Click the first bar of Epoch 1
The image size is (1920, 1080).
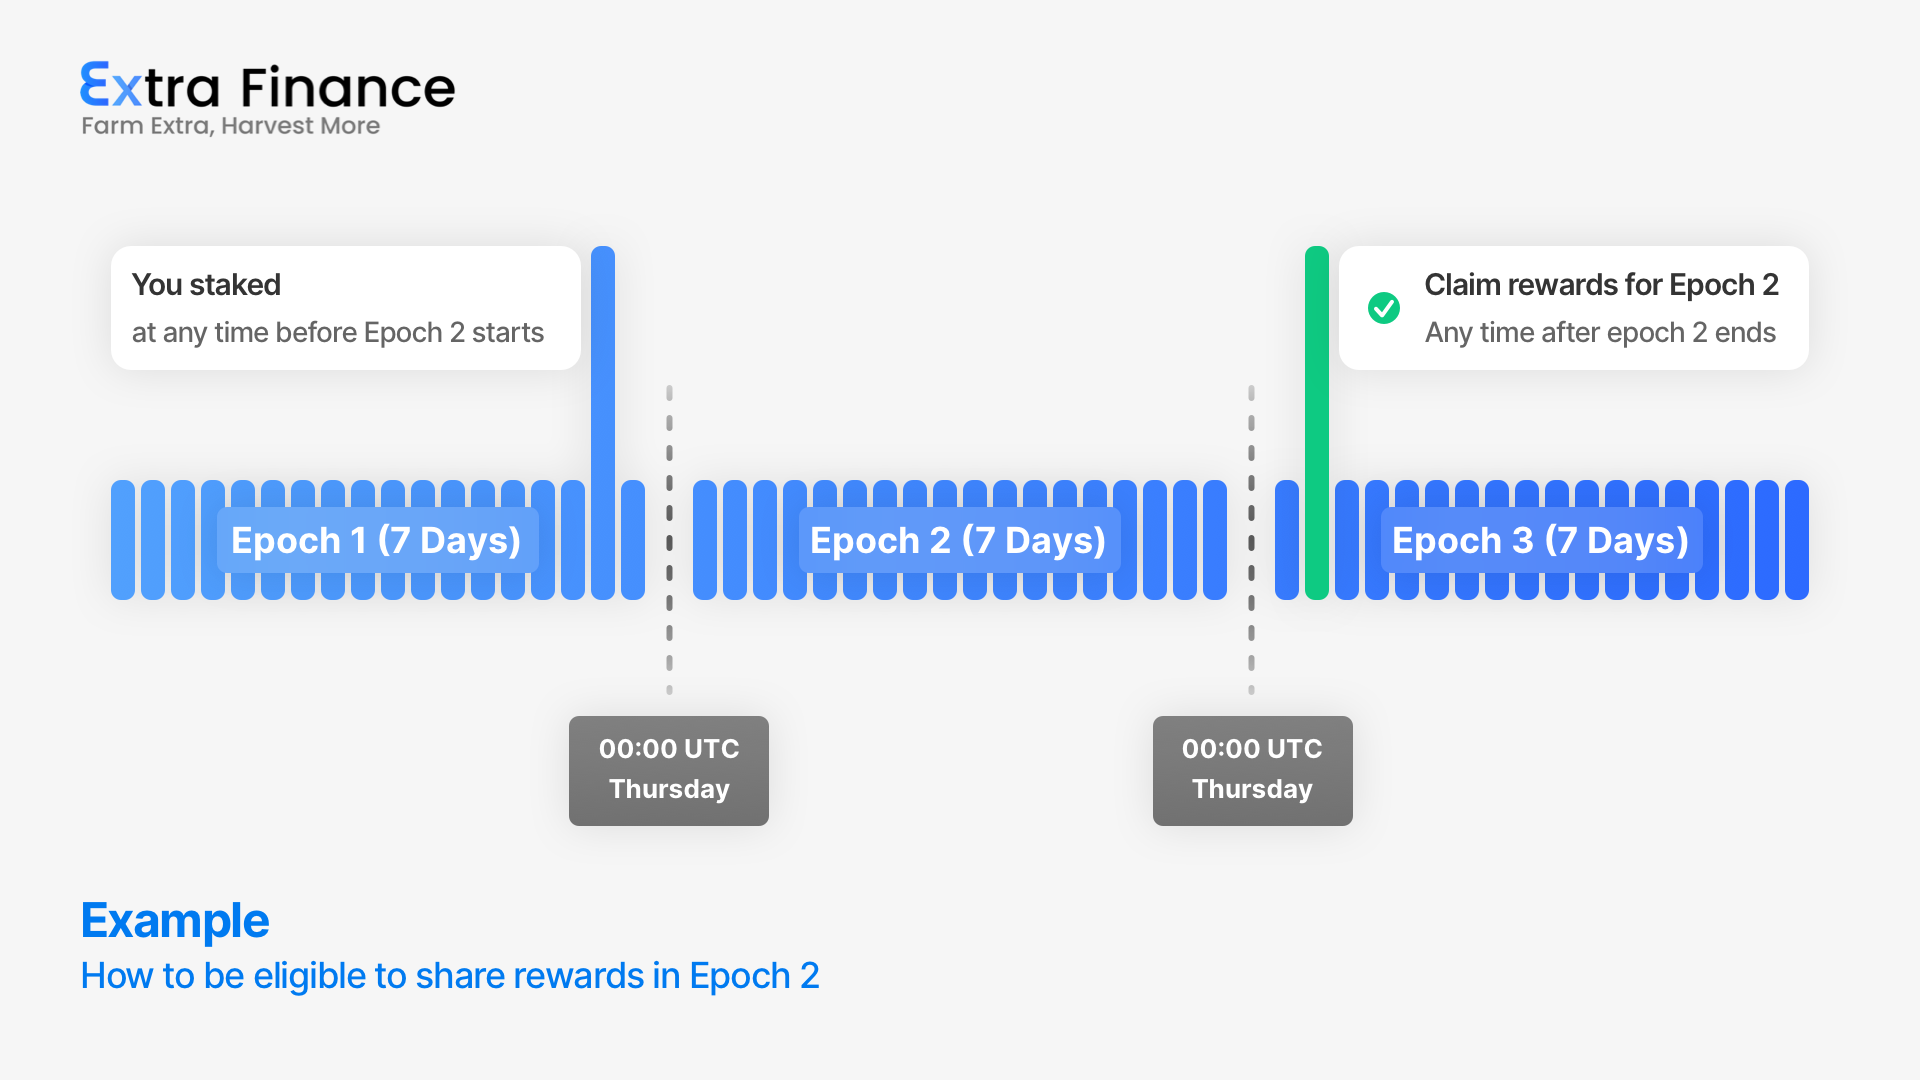123,540
